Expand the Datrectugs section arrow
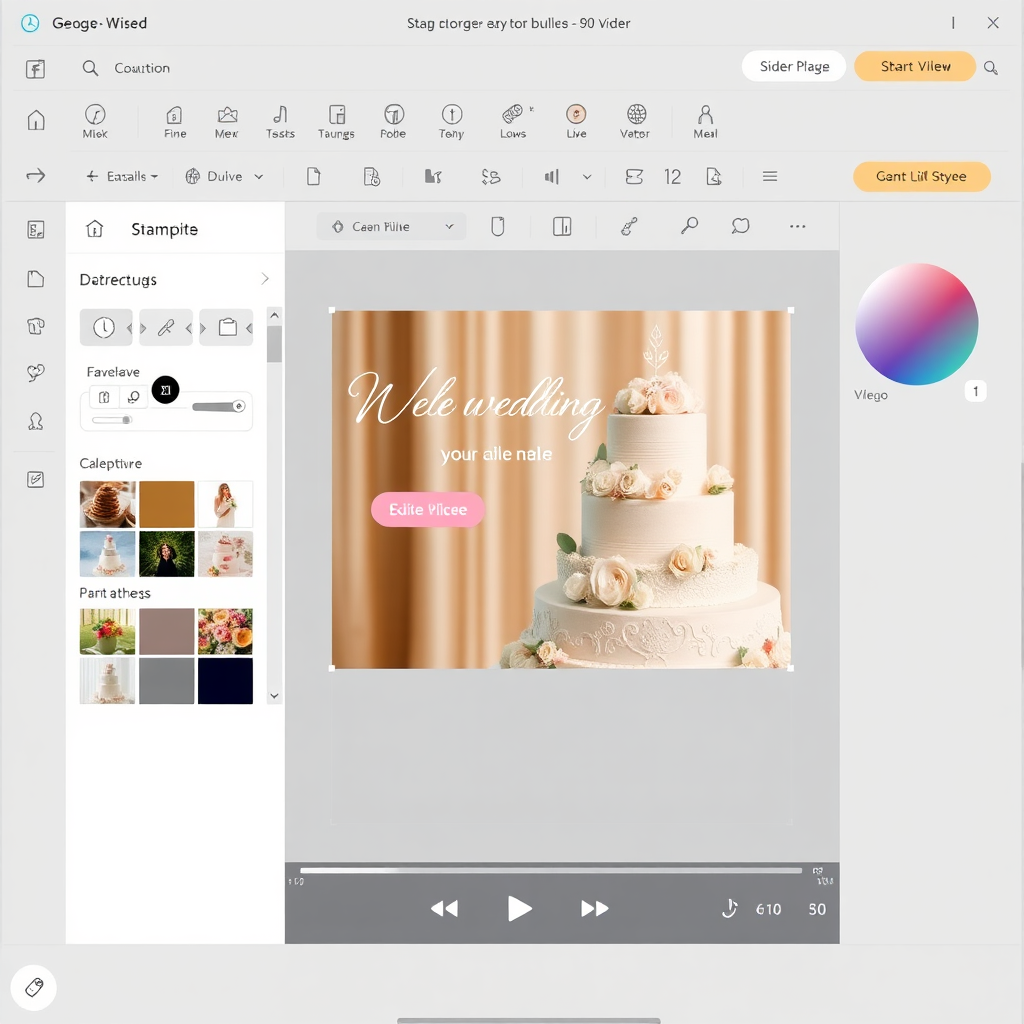The height and width of the screenshot is (1024, 1024). tap(264, 279)
